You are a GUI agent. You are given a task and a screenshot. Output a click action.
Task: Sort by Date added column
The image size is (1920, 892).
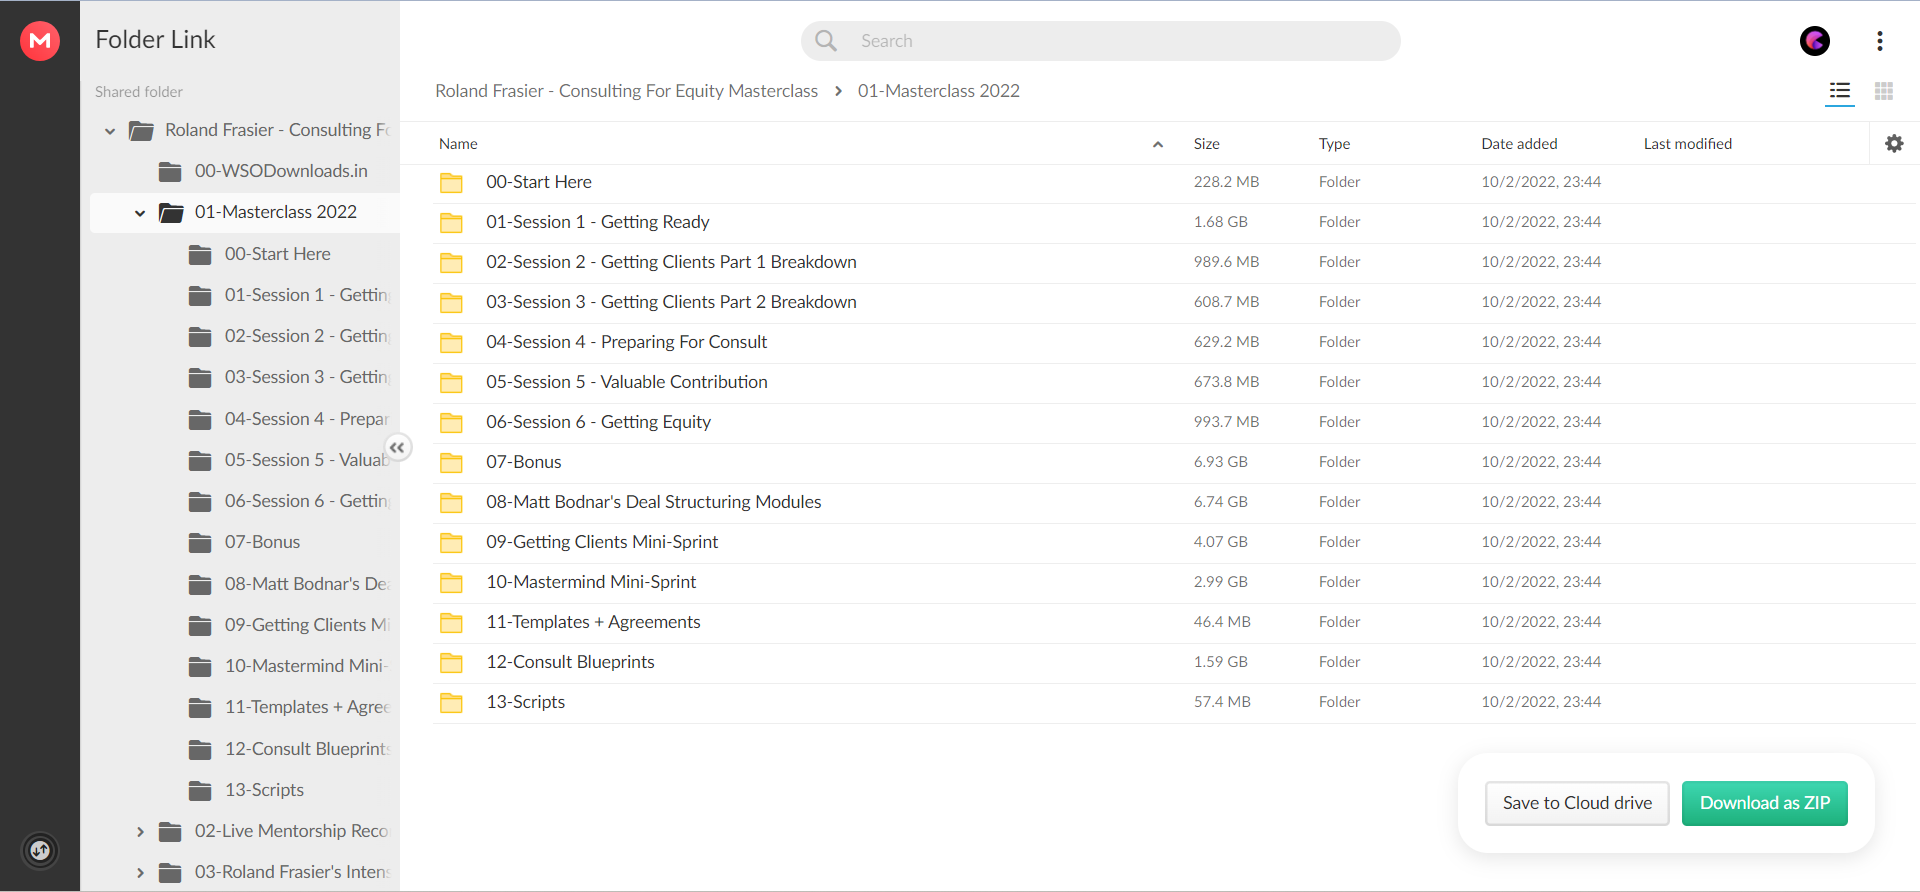[1519, 144]
